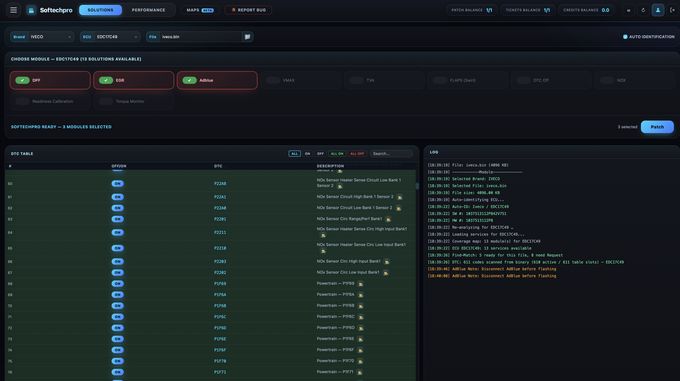Screen dimensions: 680x381
Task: Toggle ON switch for NOx Sensor Circ Low Input Bank1
Action: tap(117, 272)
